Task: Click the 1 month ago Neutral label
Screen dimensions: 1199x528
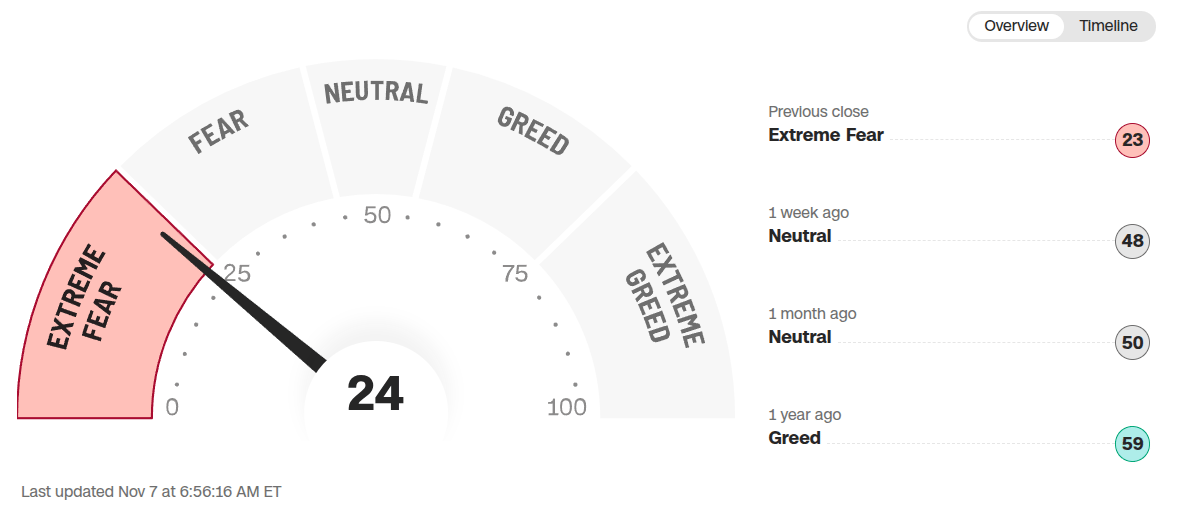Action: click(x=800, y=337)
